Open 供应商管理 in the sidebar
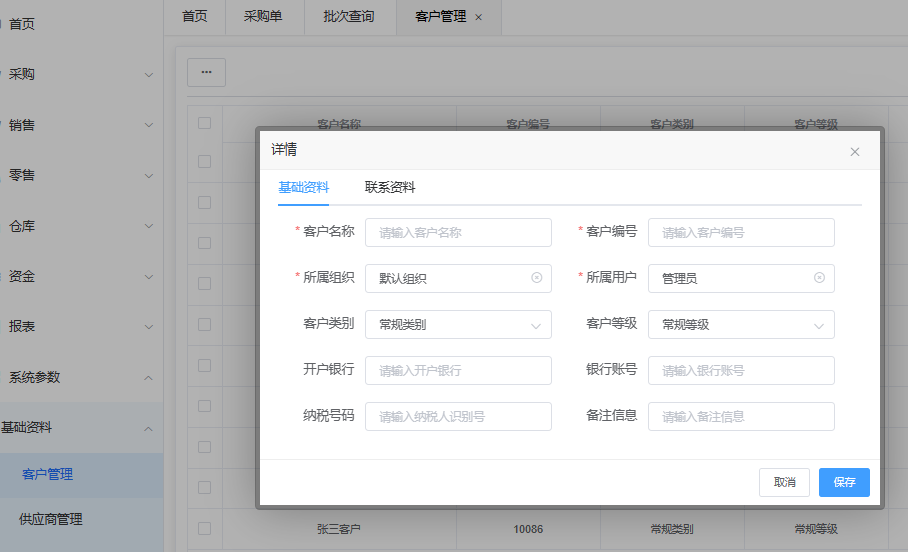The width and height of the screenshot is (908, 552). tap(64, 519)
